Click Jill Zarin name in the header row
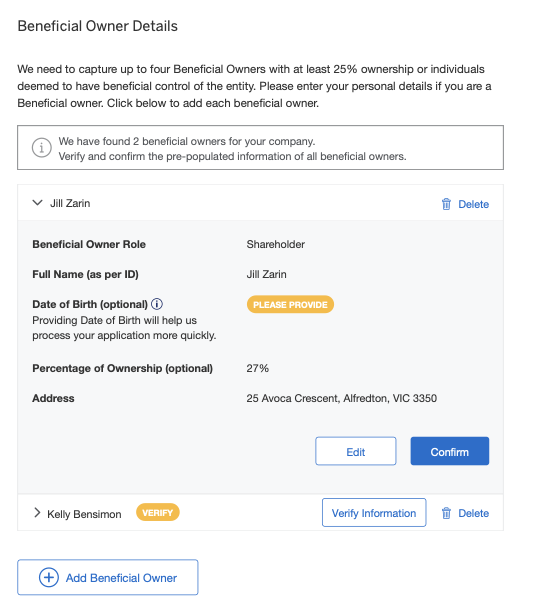538x612 pixels. [70, 203]
